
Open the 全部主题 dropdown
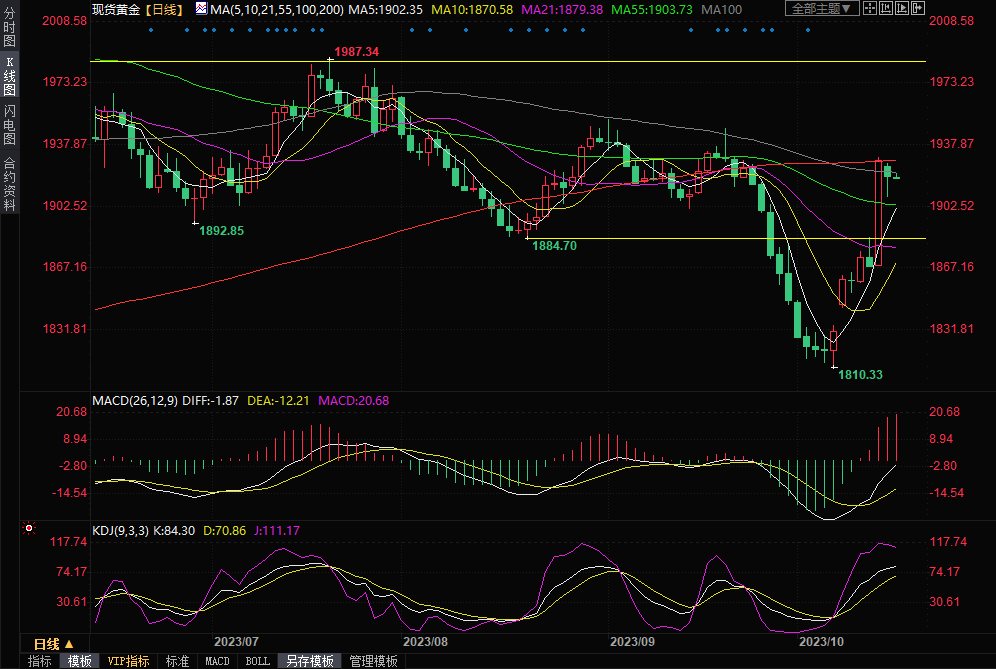822,9
